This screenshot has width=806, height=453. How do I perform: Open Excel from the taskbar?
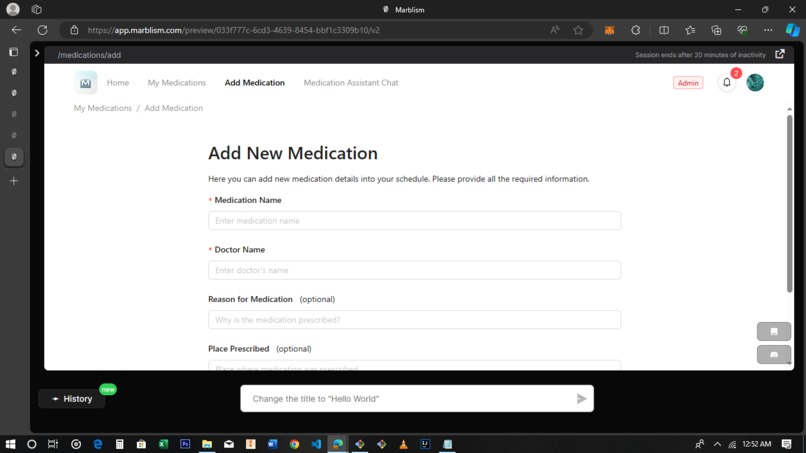tap(163, 444)
